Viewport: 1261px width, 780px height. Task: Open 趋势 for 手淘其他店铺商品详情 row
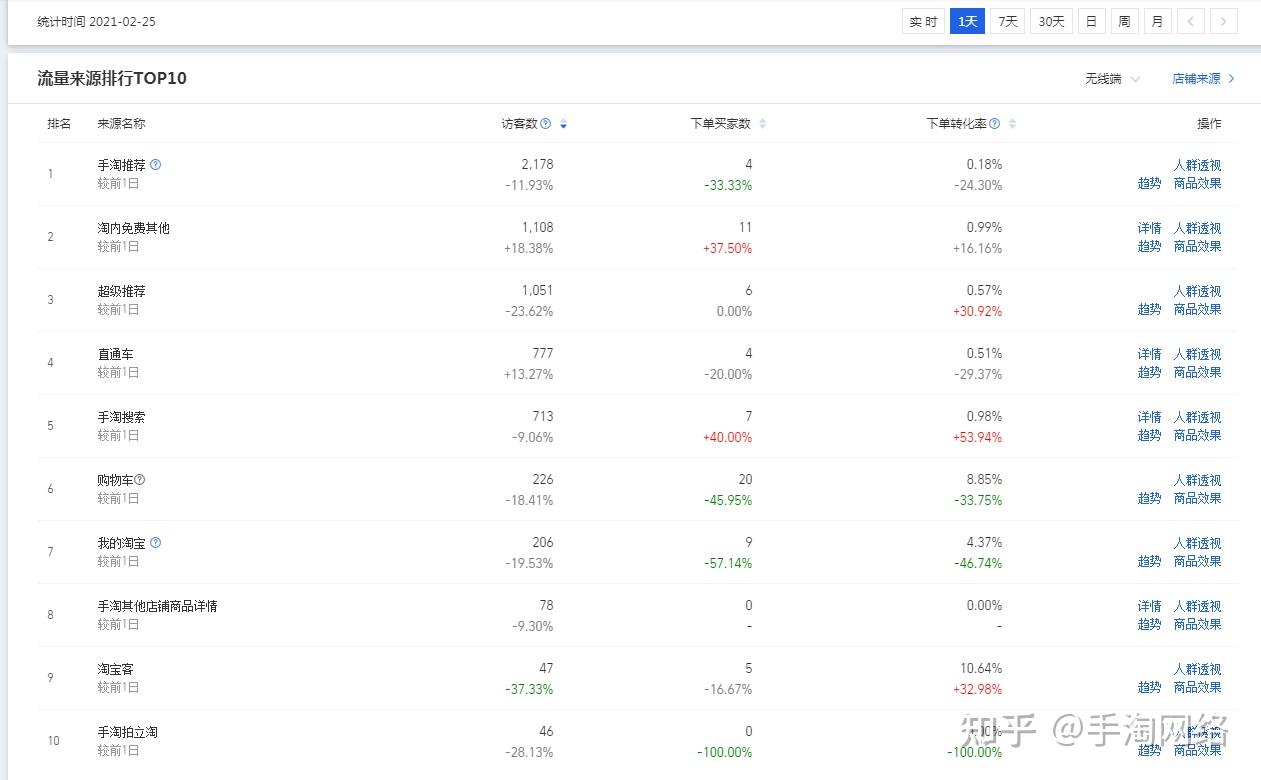click(1149, 625)
